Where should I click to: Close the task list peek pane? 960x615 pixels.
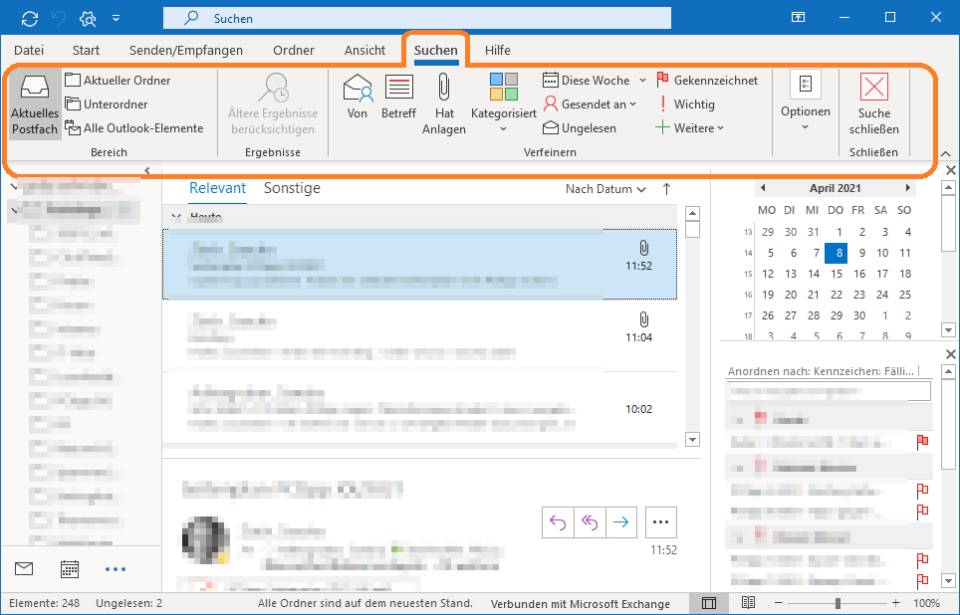(950, 354)
